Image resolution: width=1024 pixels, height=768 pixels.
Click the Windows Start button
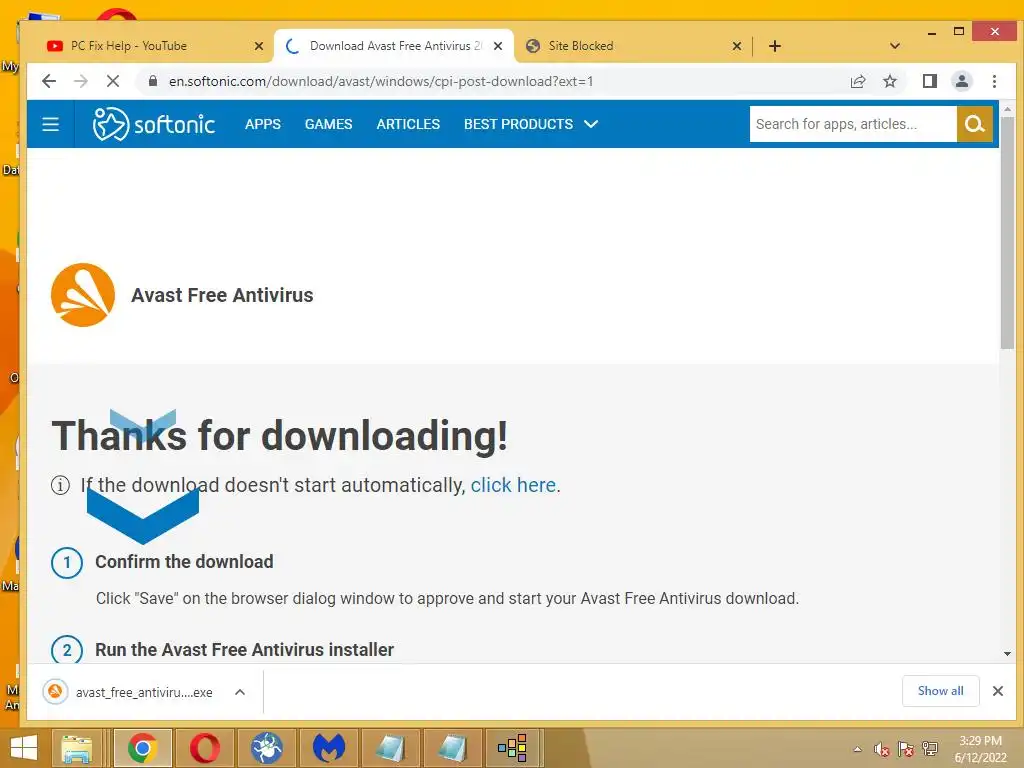(x=24, y=748)
